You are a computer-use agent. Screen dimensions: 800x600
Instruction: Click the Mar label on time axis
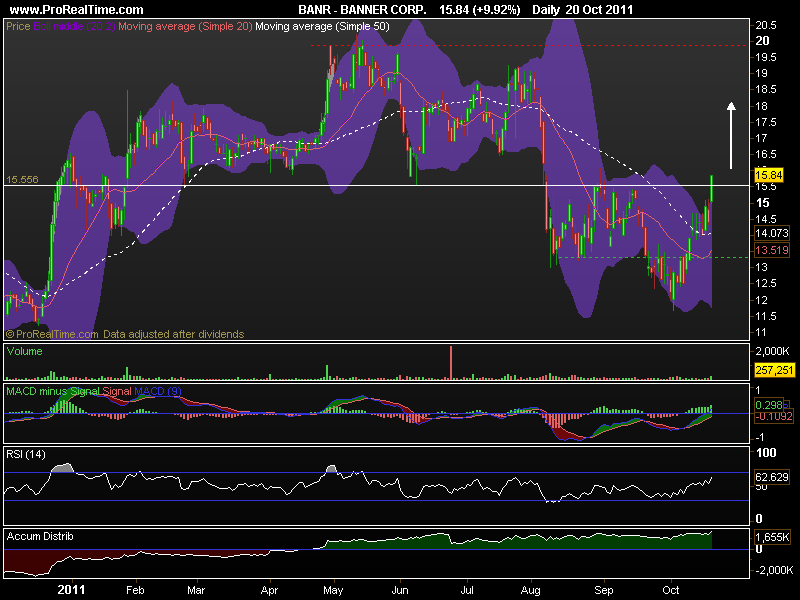click(196, 590)
